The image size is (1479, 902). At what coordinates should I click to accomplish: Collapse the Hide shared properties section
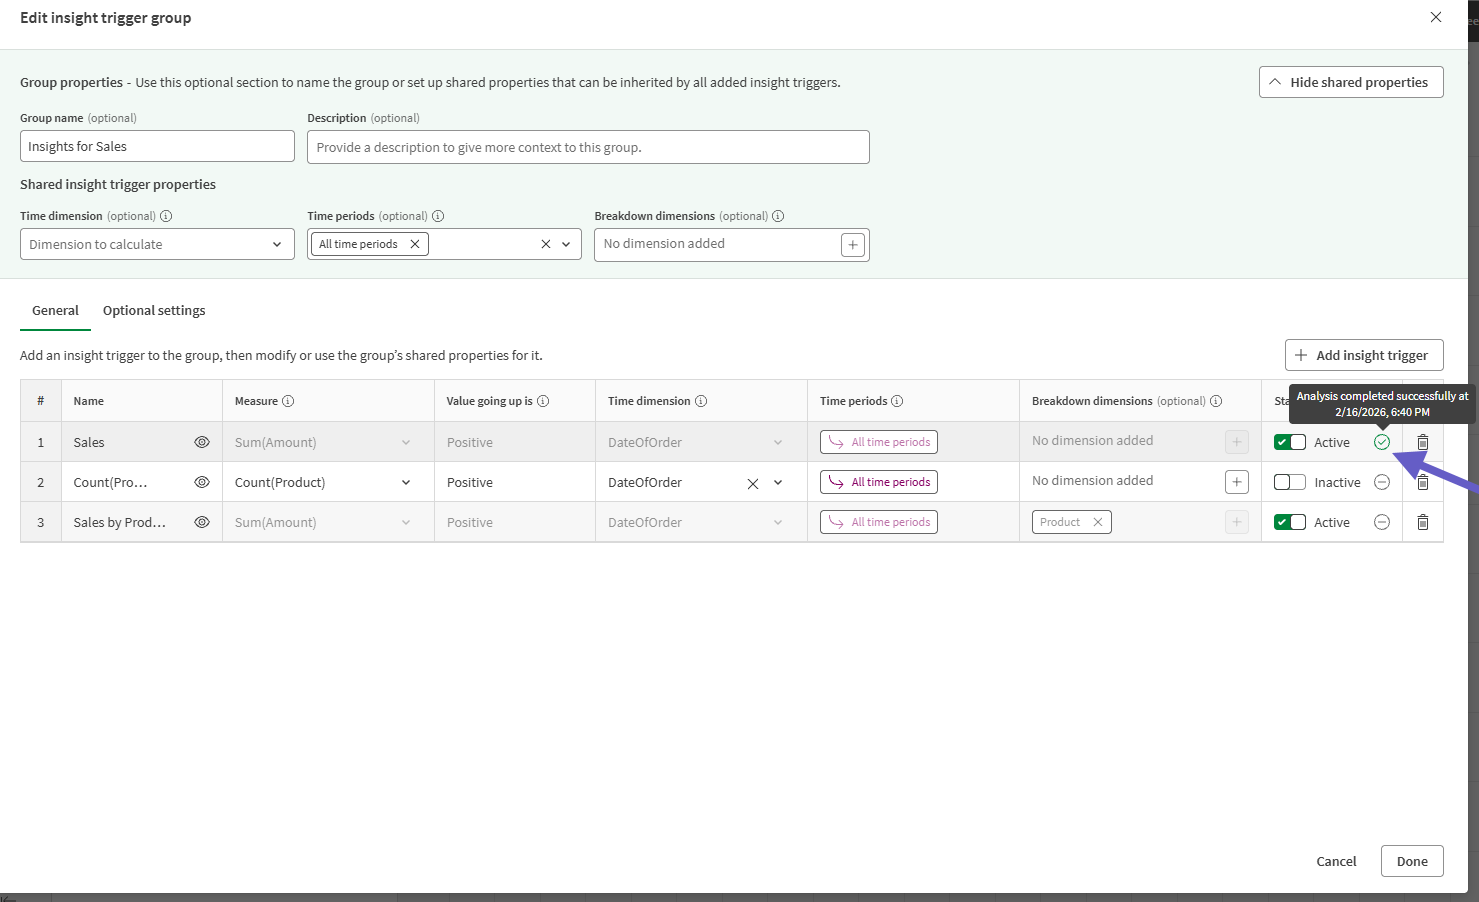1350,81
